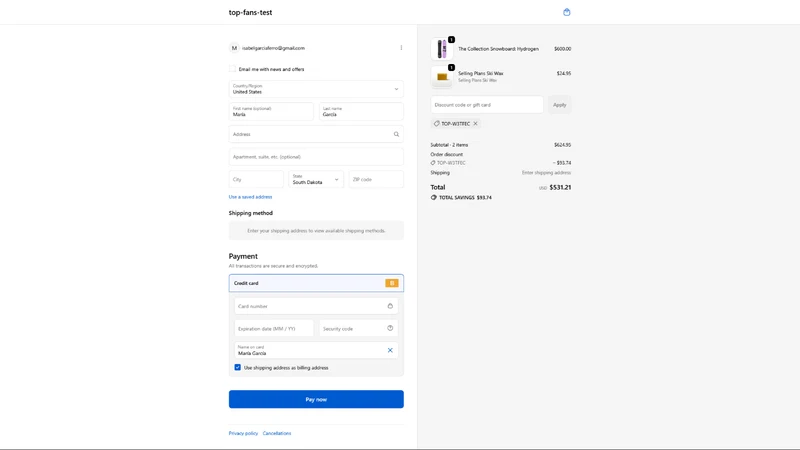This screenshot has height=450, width=800.
Task: Open the Privacy policy link
Action: point(243,433)
